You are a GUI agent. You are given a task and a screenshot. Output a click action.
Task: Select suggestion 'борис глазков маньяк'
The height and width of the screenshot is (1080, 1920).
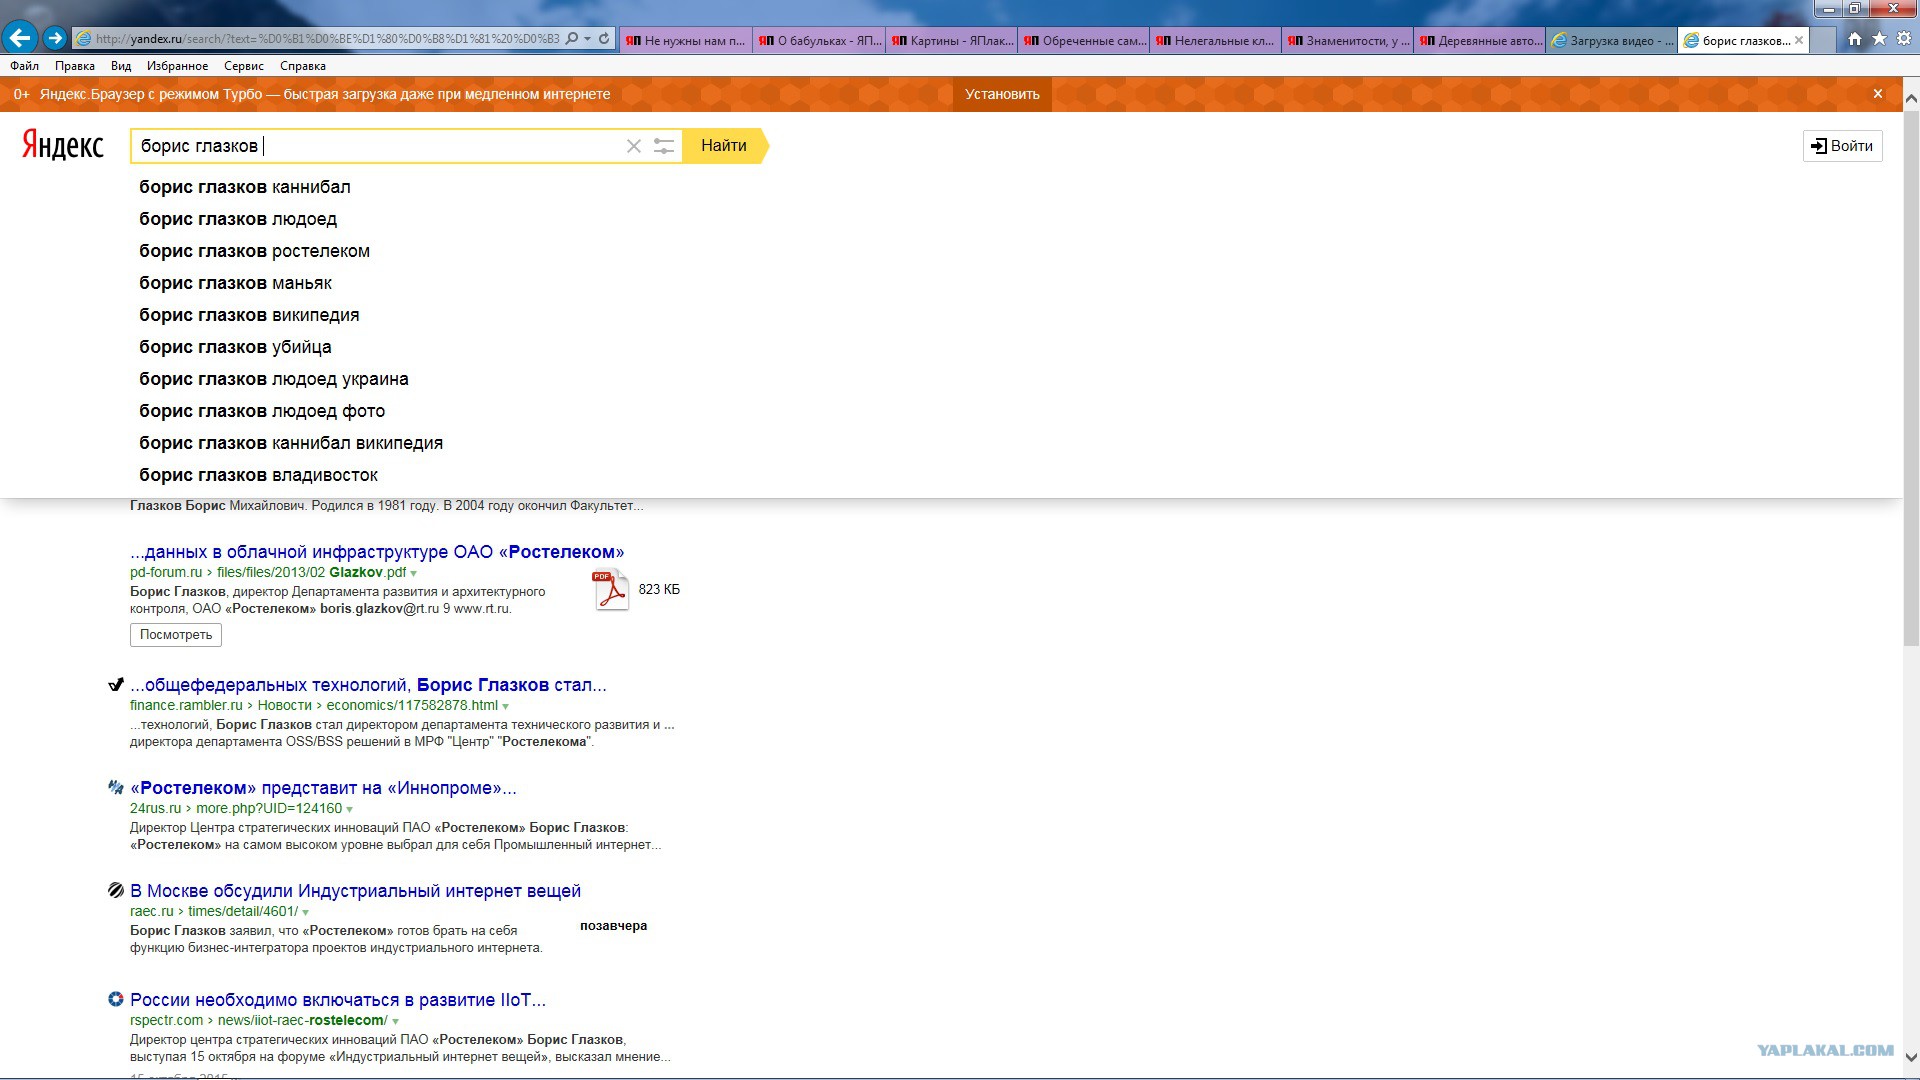[235, 283]
